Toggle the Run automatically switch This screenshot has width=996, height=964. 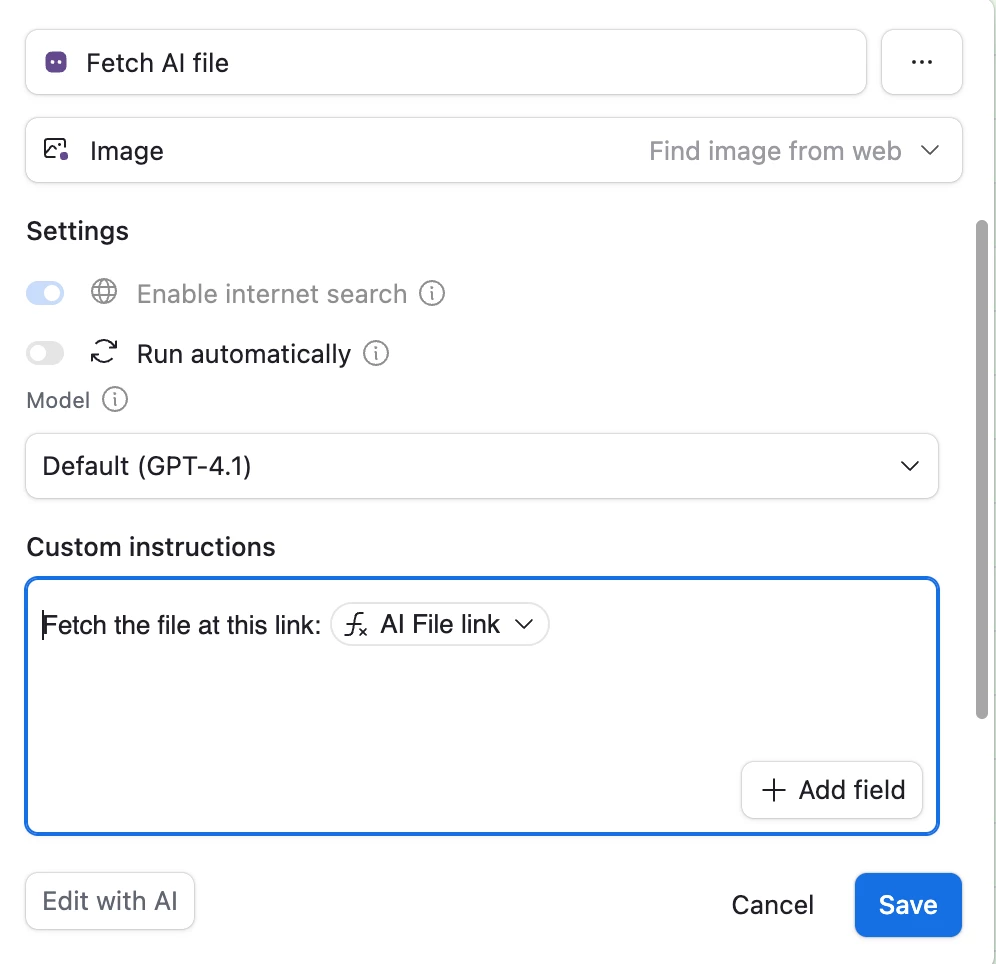pos(45,353)
